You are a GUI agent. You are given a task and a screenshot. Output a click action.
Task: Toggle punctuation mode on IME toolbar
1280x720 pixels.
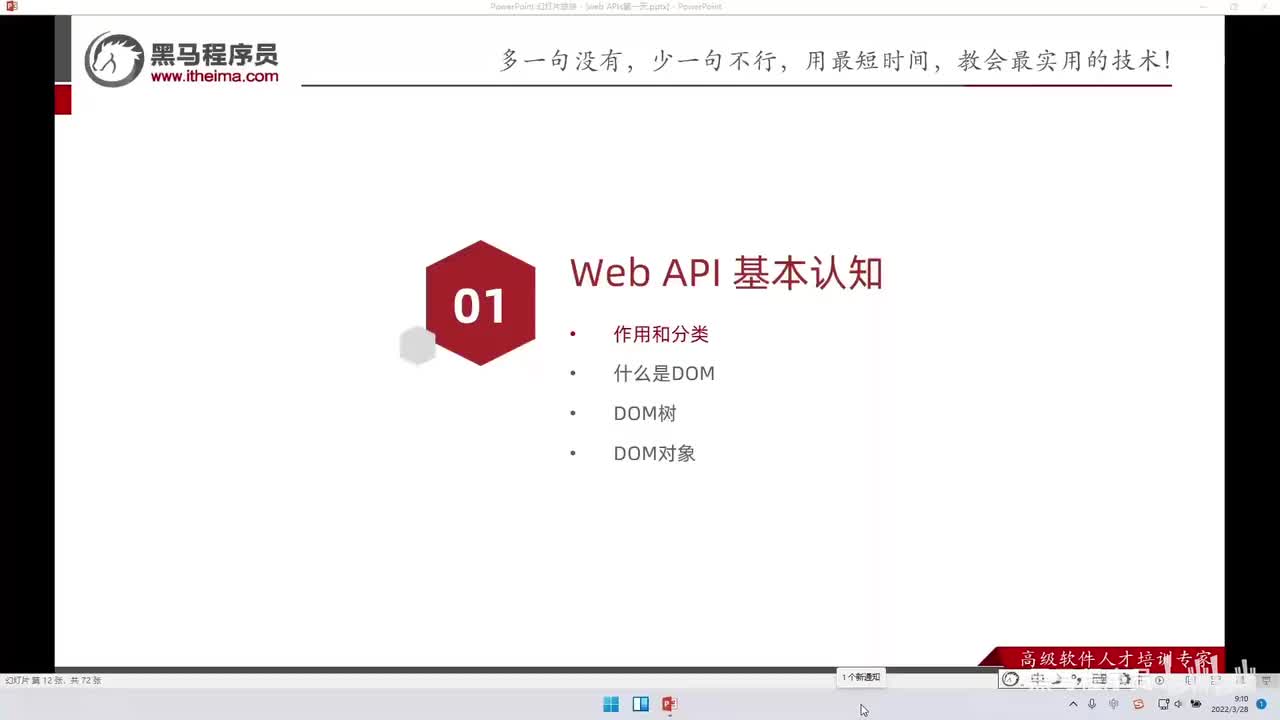pyautogui.click(x=1076, y=679)
